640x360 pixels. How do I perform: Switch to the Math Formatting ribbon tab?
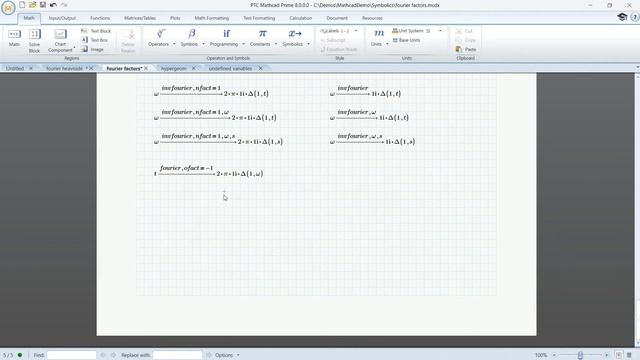211,18
